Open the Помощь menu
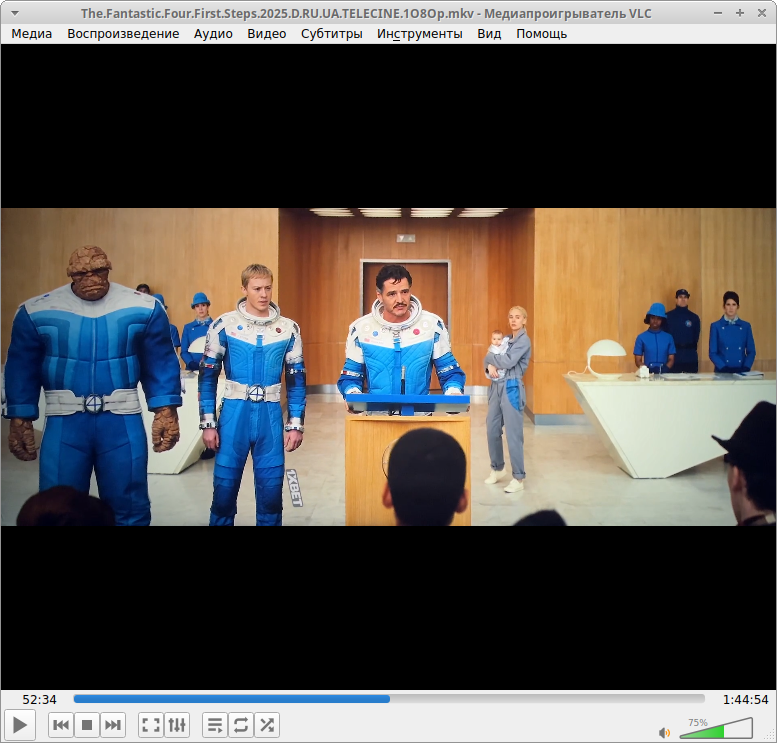777x743 pixels. pos(542,34)
